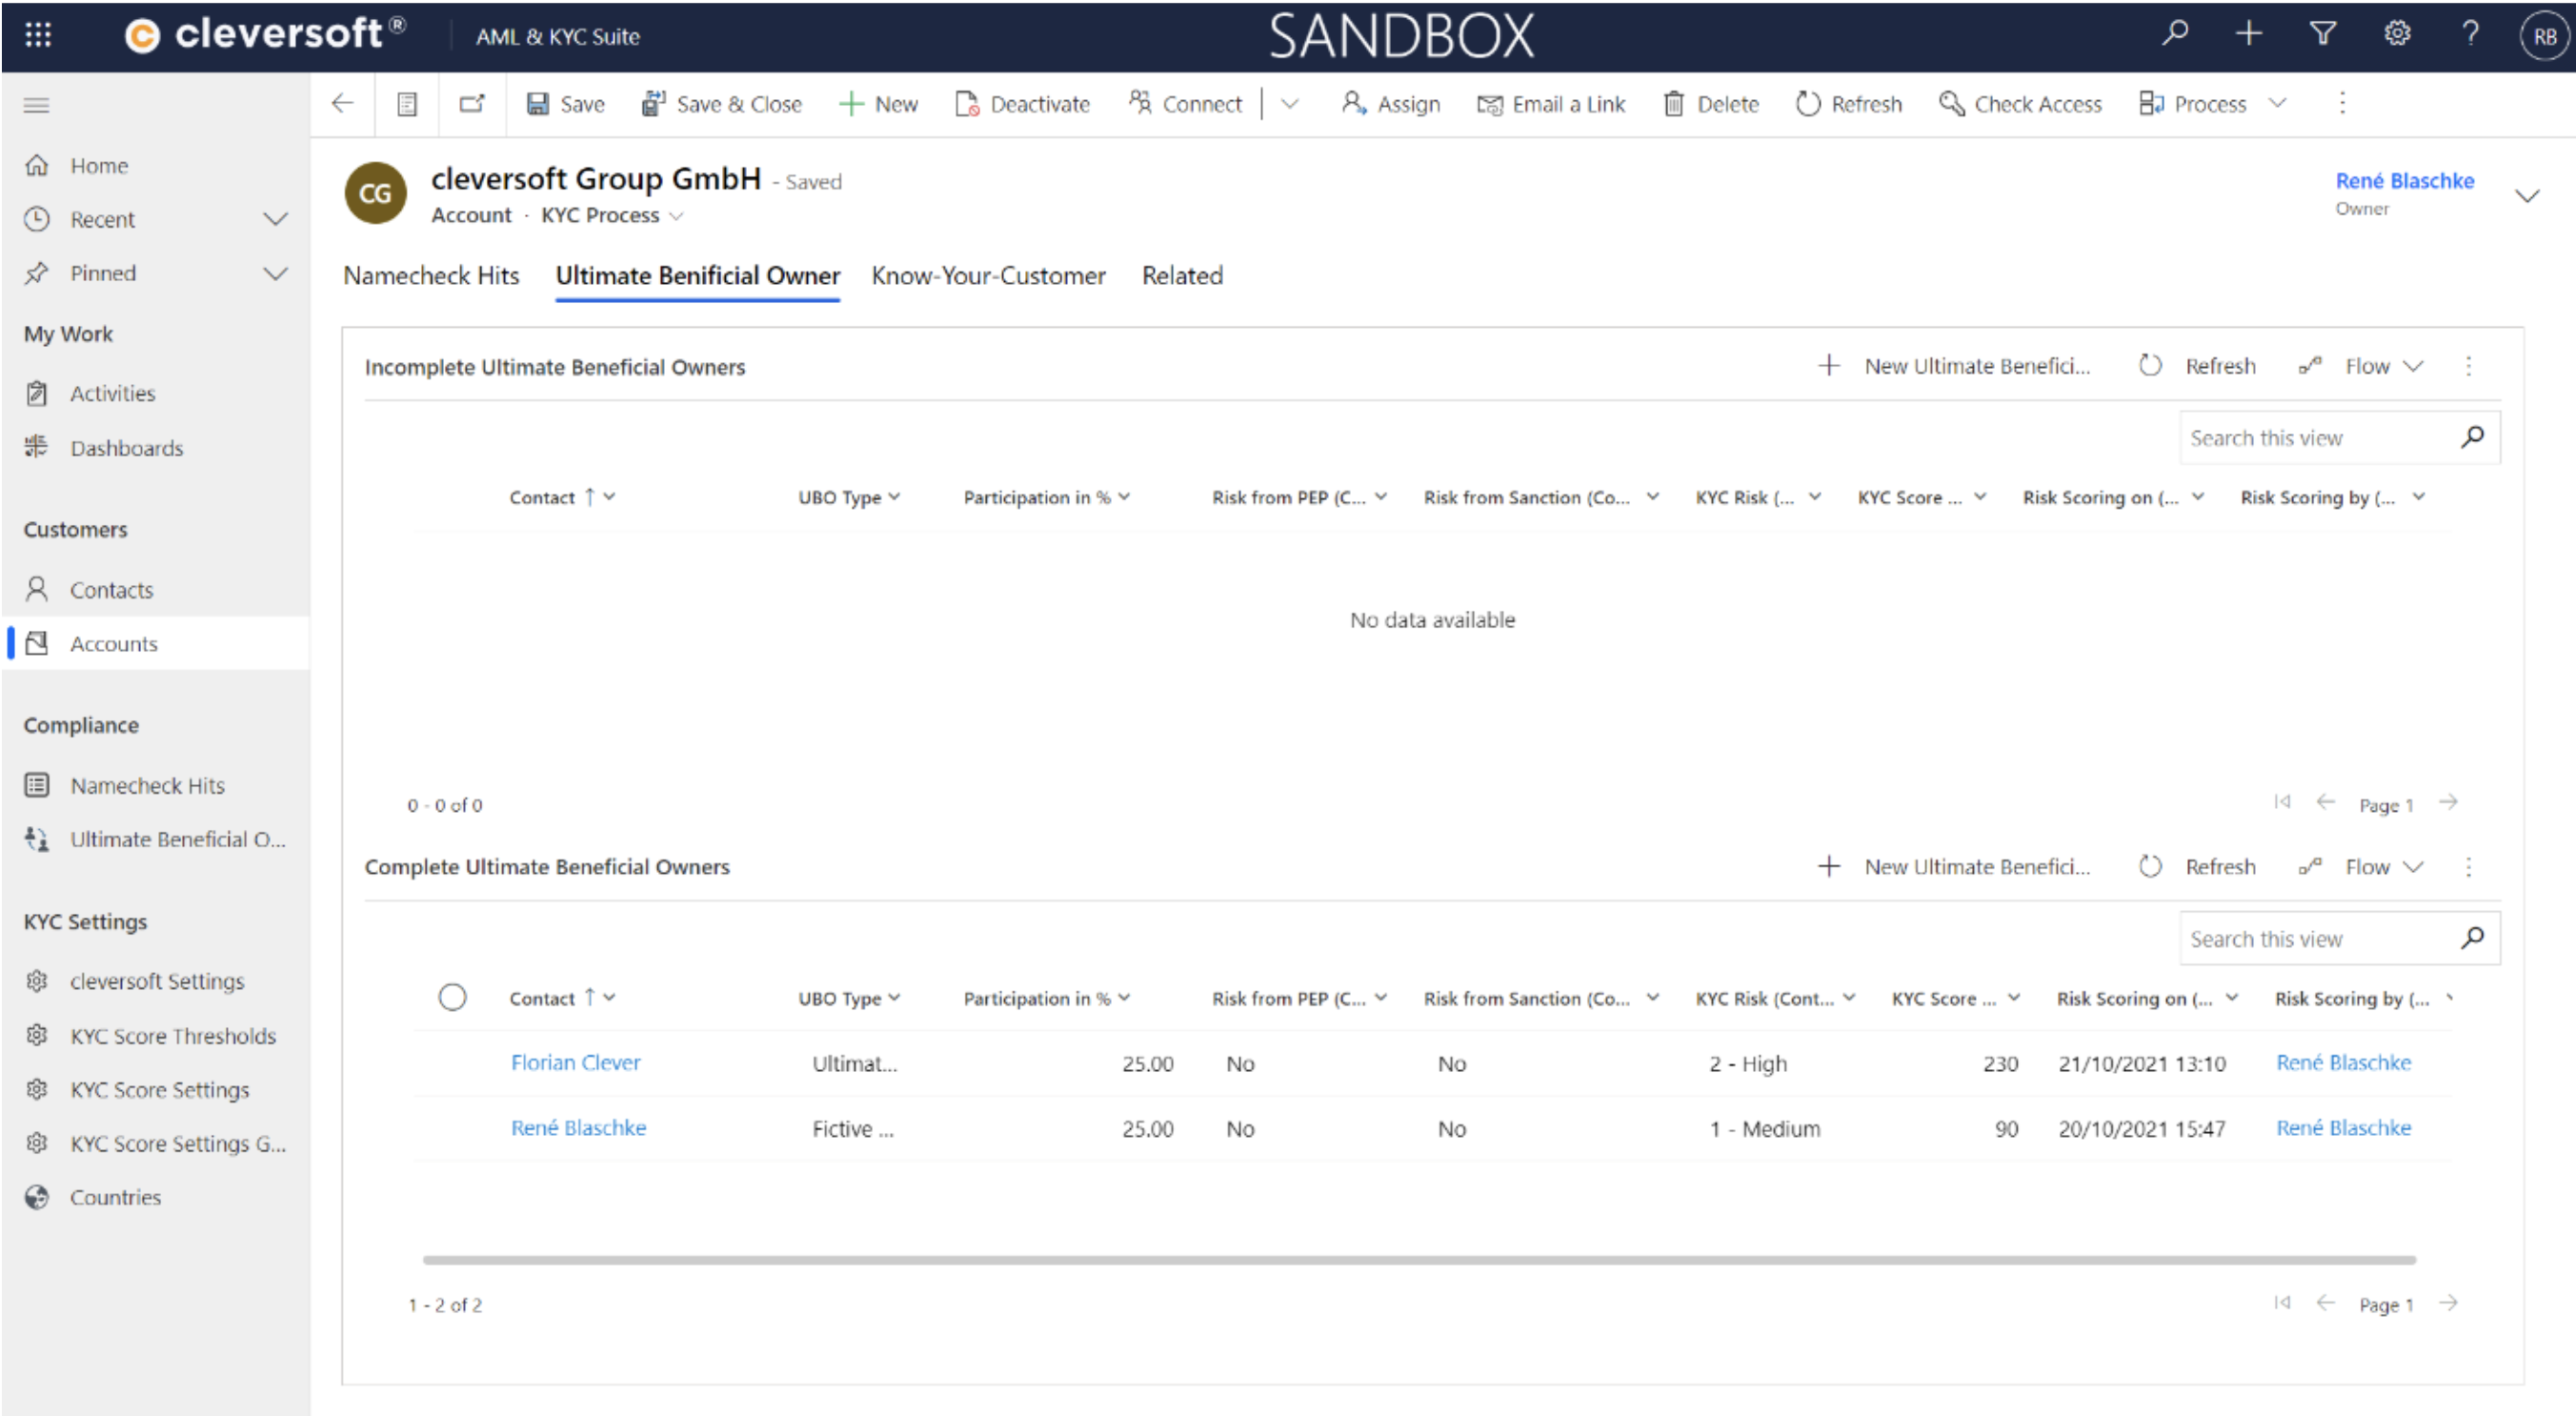Open René Blaschke contact in Complete grid
Screen dimensions: 2576x1416
tap(578, 1128)
